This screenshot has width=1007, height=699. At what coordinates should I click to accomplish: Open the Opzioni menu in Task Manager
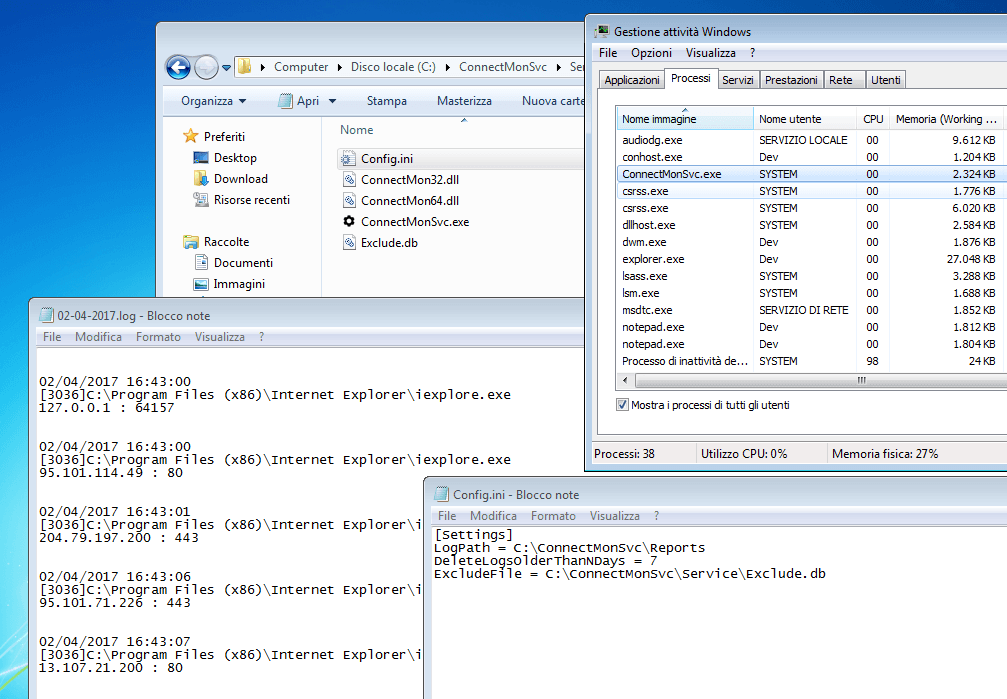pos(651,53)
